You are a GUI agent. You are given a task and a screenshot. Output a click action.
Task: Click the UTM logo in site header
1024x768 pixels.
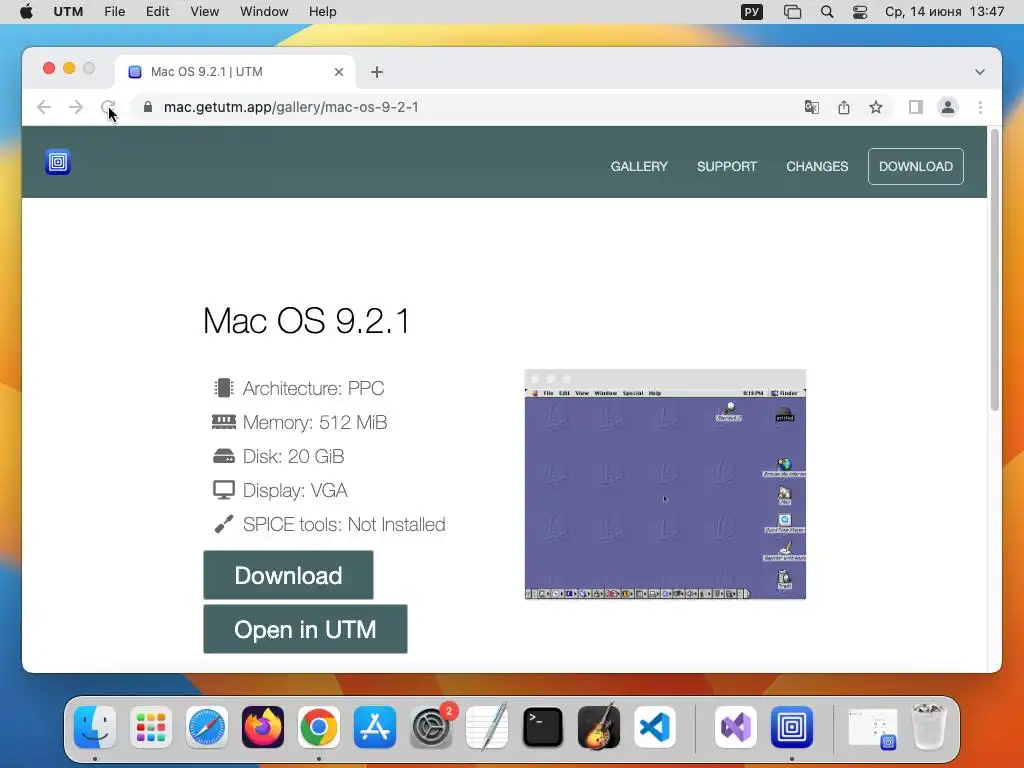click(57, 162)
